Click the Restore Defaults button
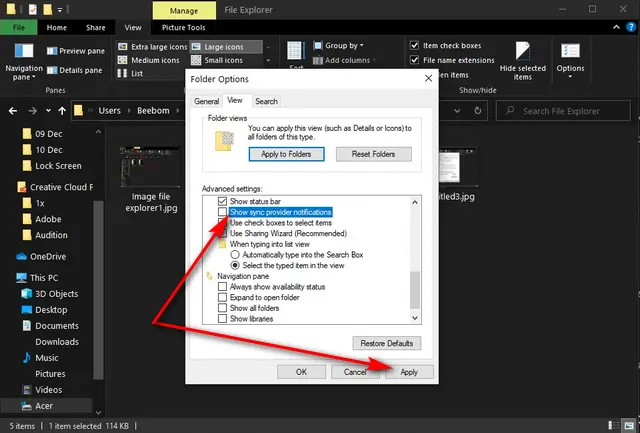Image resolution: width=640 pixels, height=433 pixels. pyautogui.click(x=387, y=343)
